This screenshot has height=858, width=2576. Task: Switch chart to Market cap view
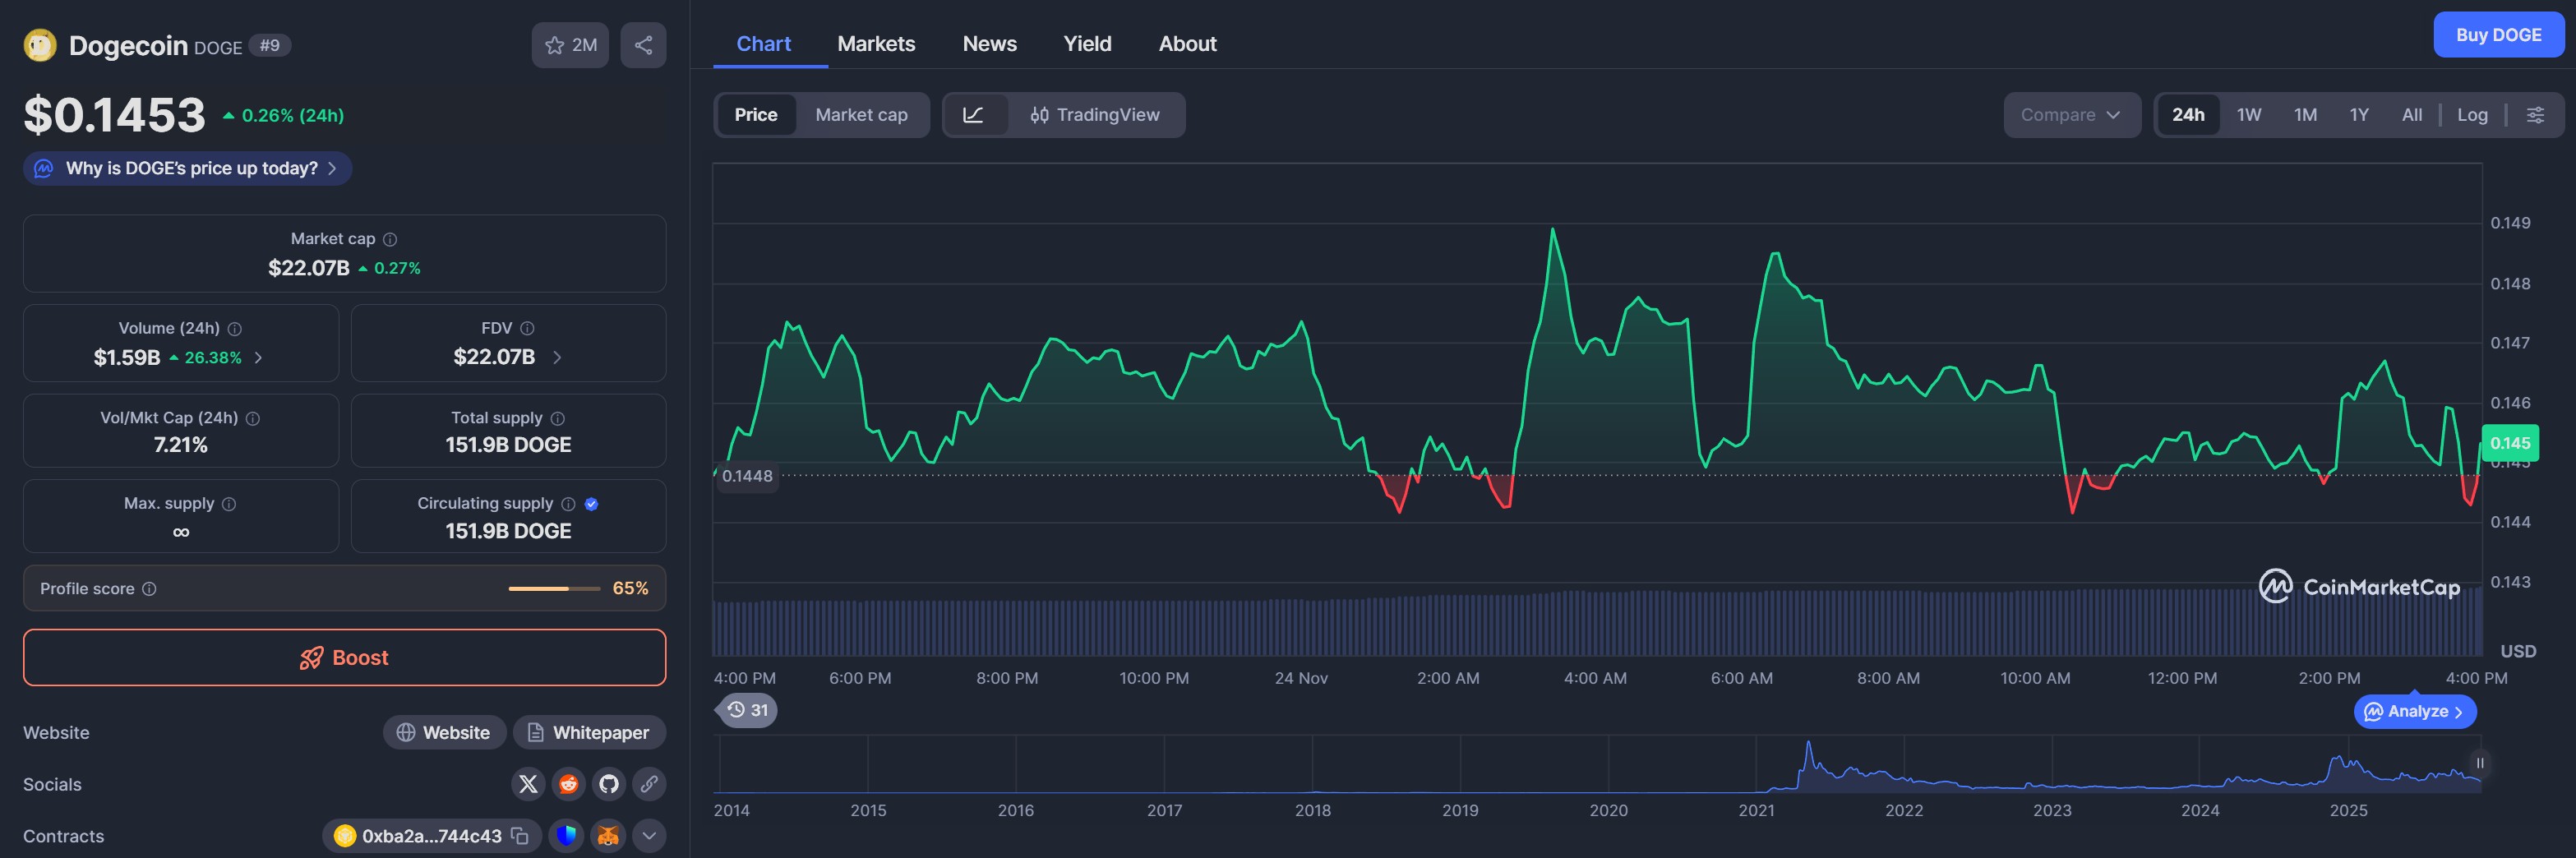(x=861, y=115)
